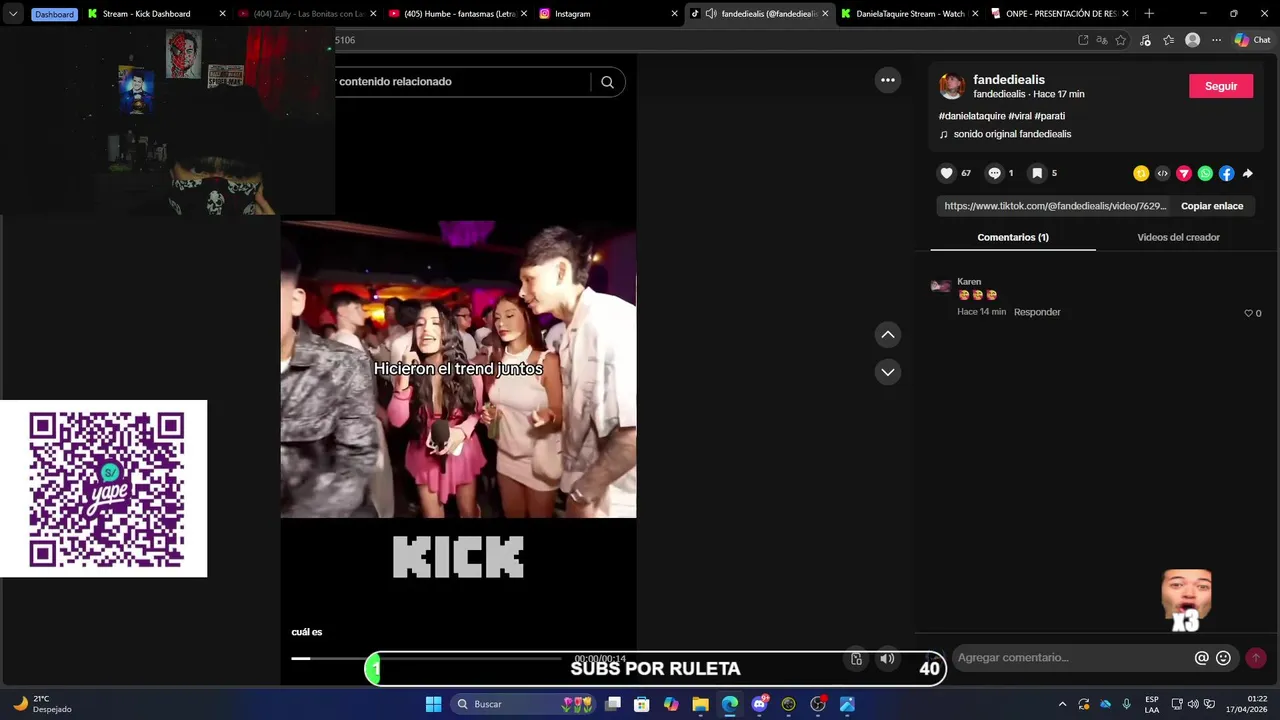
Task: Follow fandediealis with the Seguir button
Action: pos(1220,86)
